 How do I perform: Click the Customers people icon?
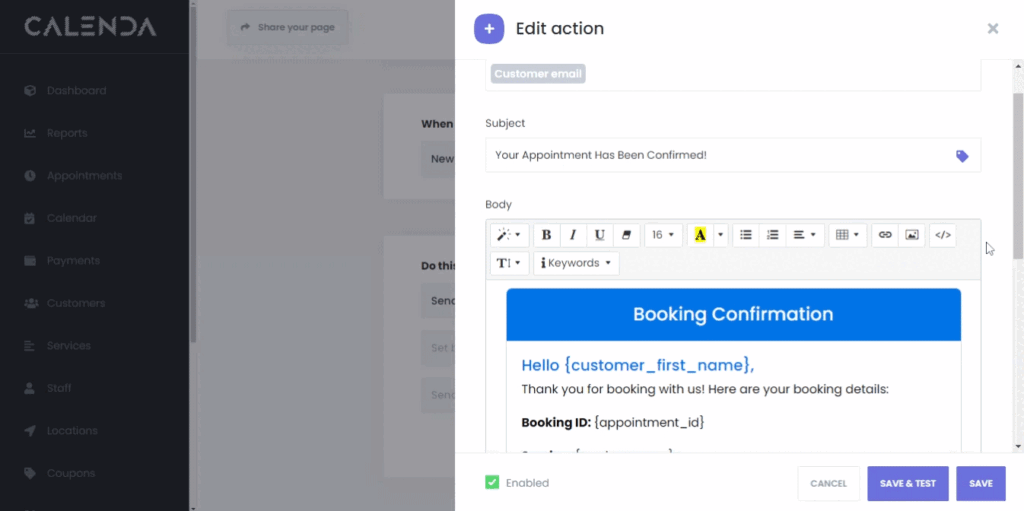click(31, 303)
